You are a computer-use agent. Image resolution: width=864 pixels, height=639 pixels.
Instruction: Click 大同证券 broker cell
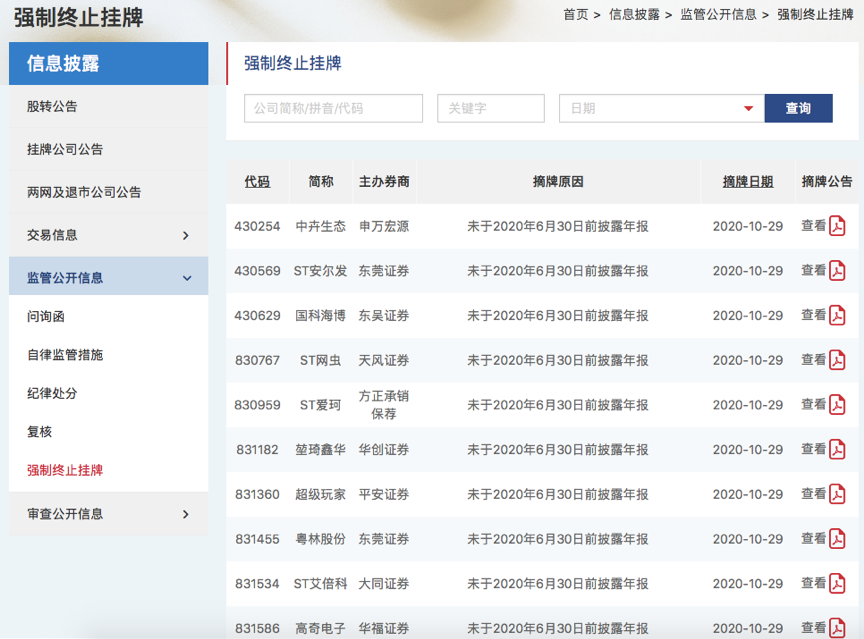(x=384, y=583)
